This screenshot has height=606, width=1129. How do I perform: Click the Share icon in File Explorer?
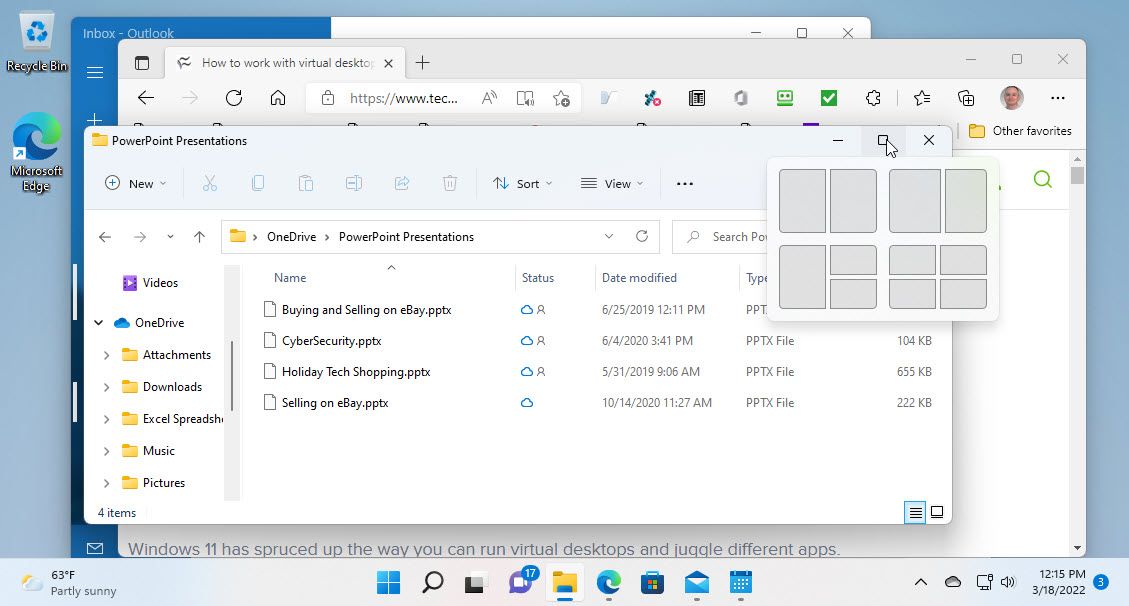(402, 183)
